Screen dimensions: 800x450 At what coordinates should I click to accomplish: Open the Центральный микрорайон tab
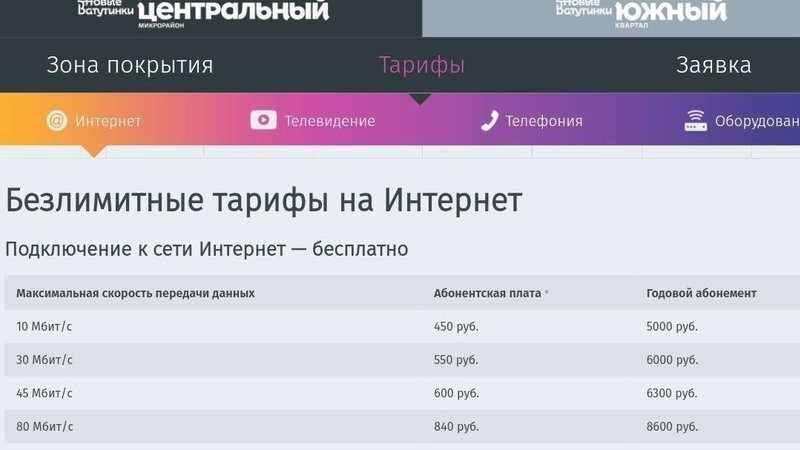211,18
